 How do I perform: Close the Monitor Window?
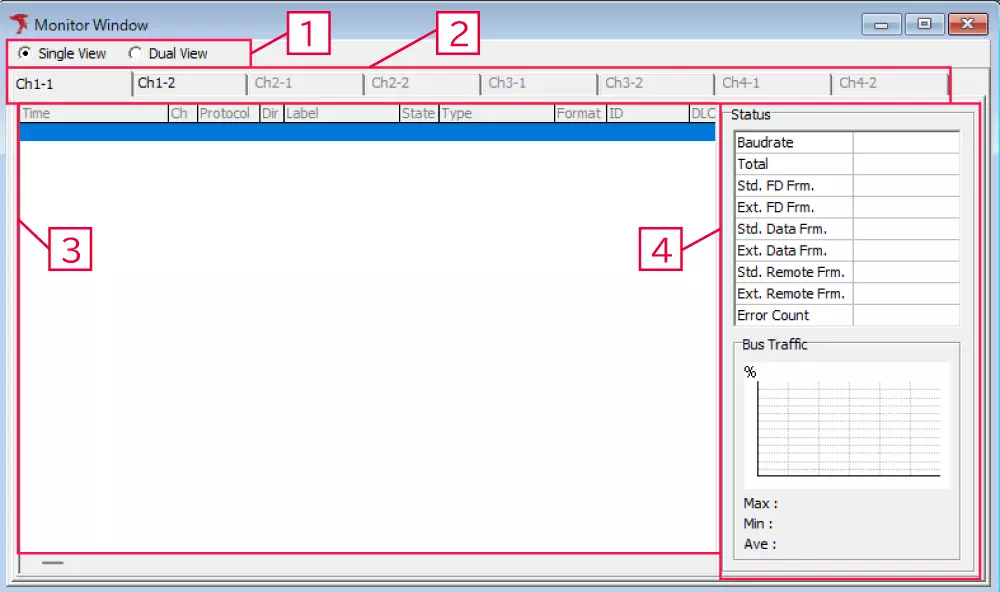click(967, 25)
